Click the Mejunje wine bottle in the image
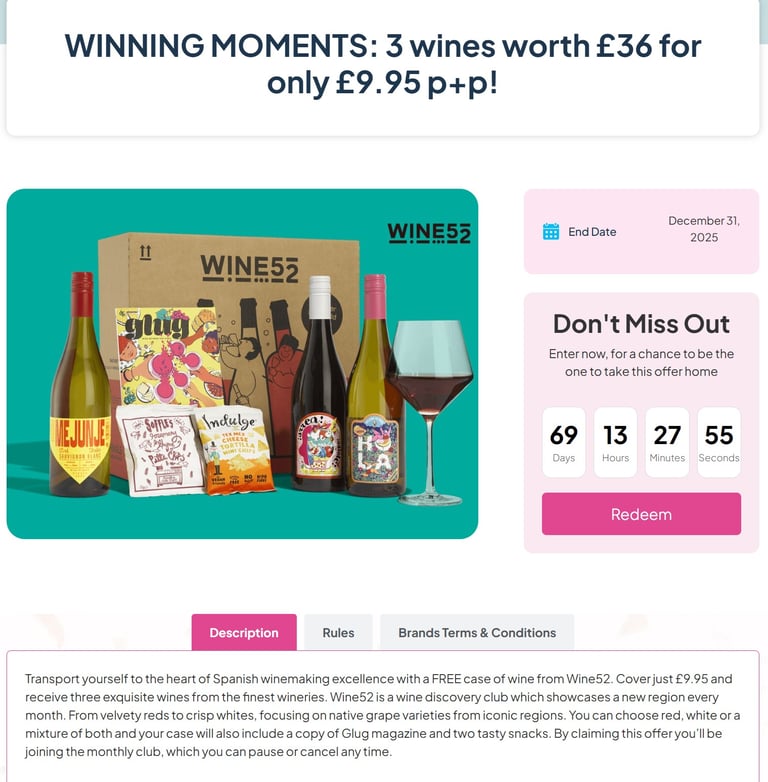The width and height of the screenshot is (768, 782). coord(80,384)
